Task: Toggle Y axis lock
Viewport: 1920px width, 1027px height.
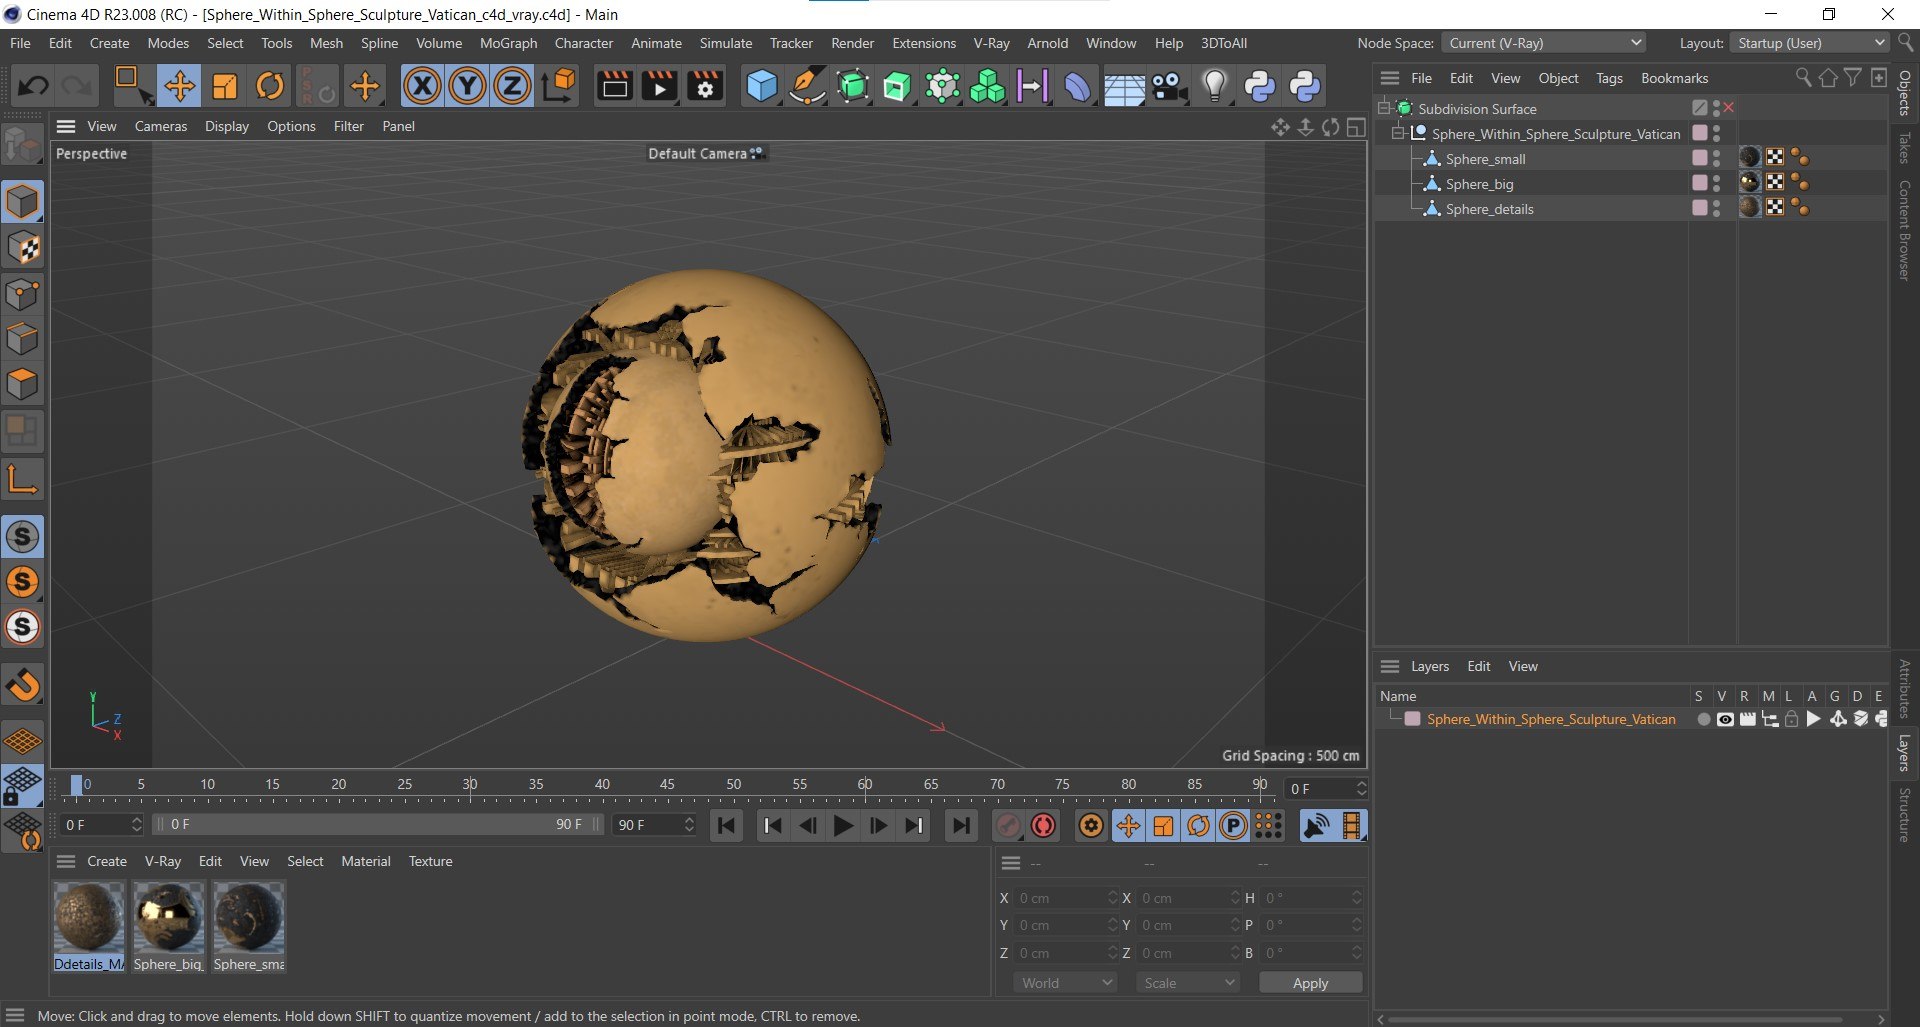Action: point(467,86)
